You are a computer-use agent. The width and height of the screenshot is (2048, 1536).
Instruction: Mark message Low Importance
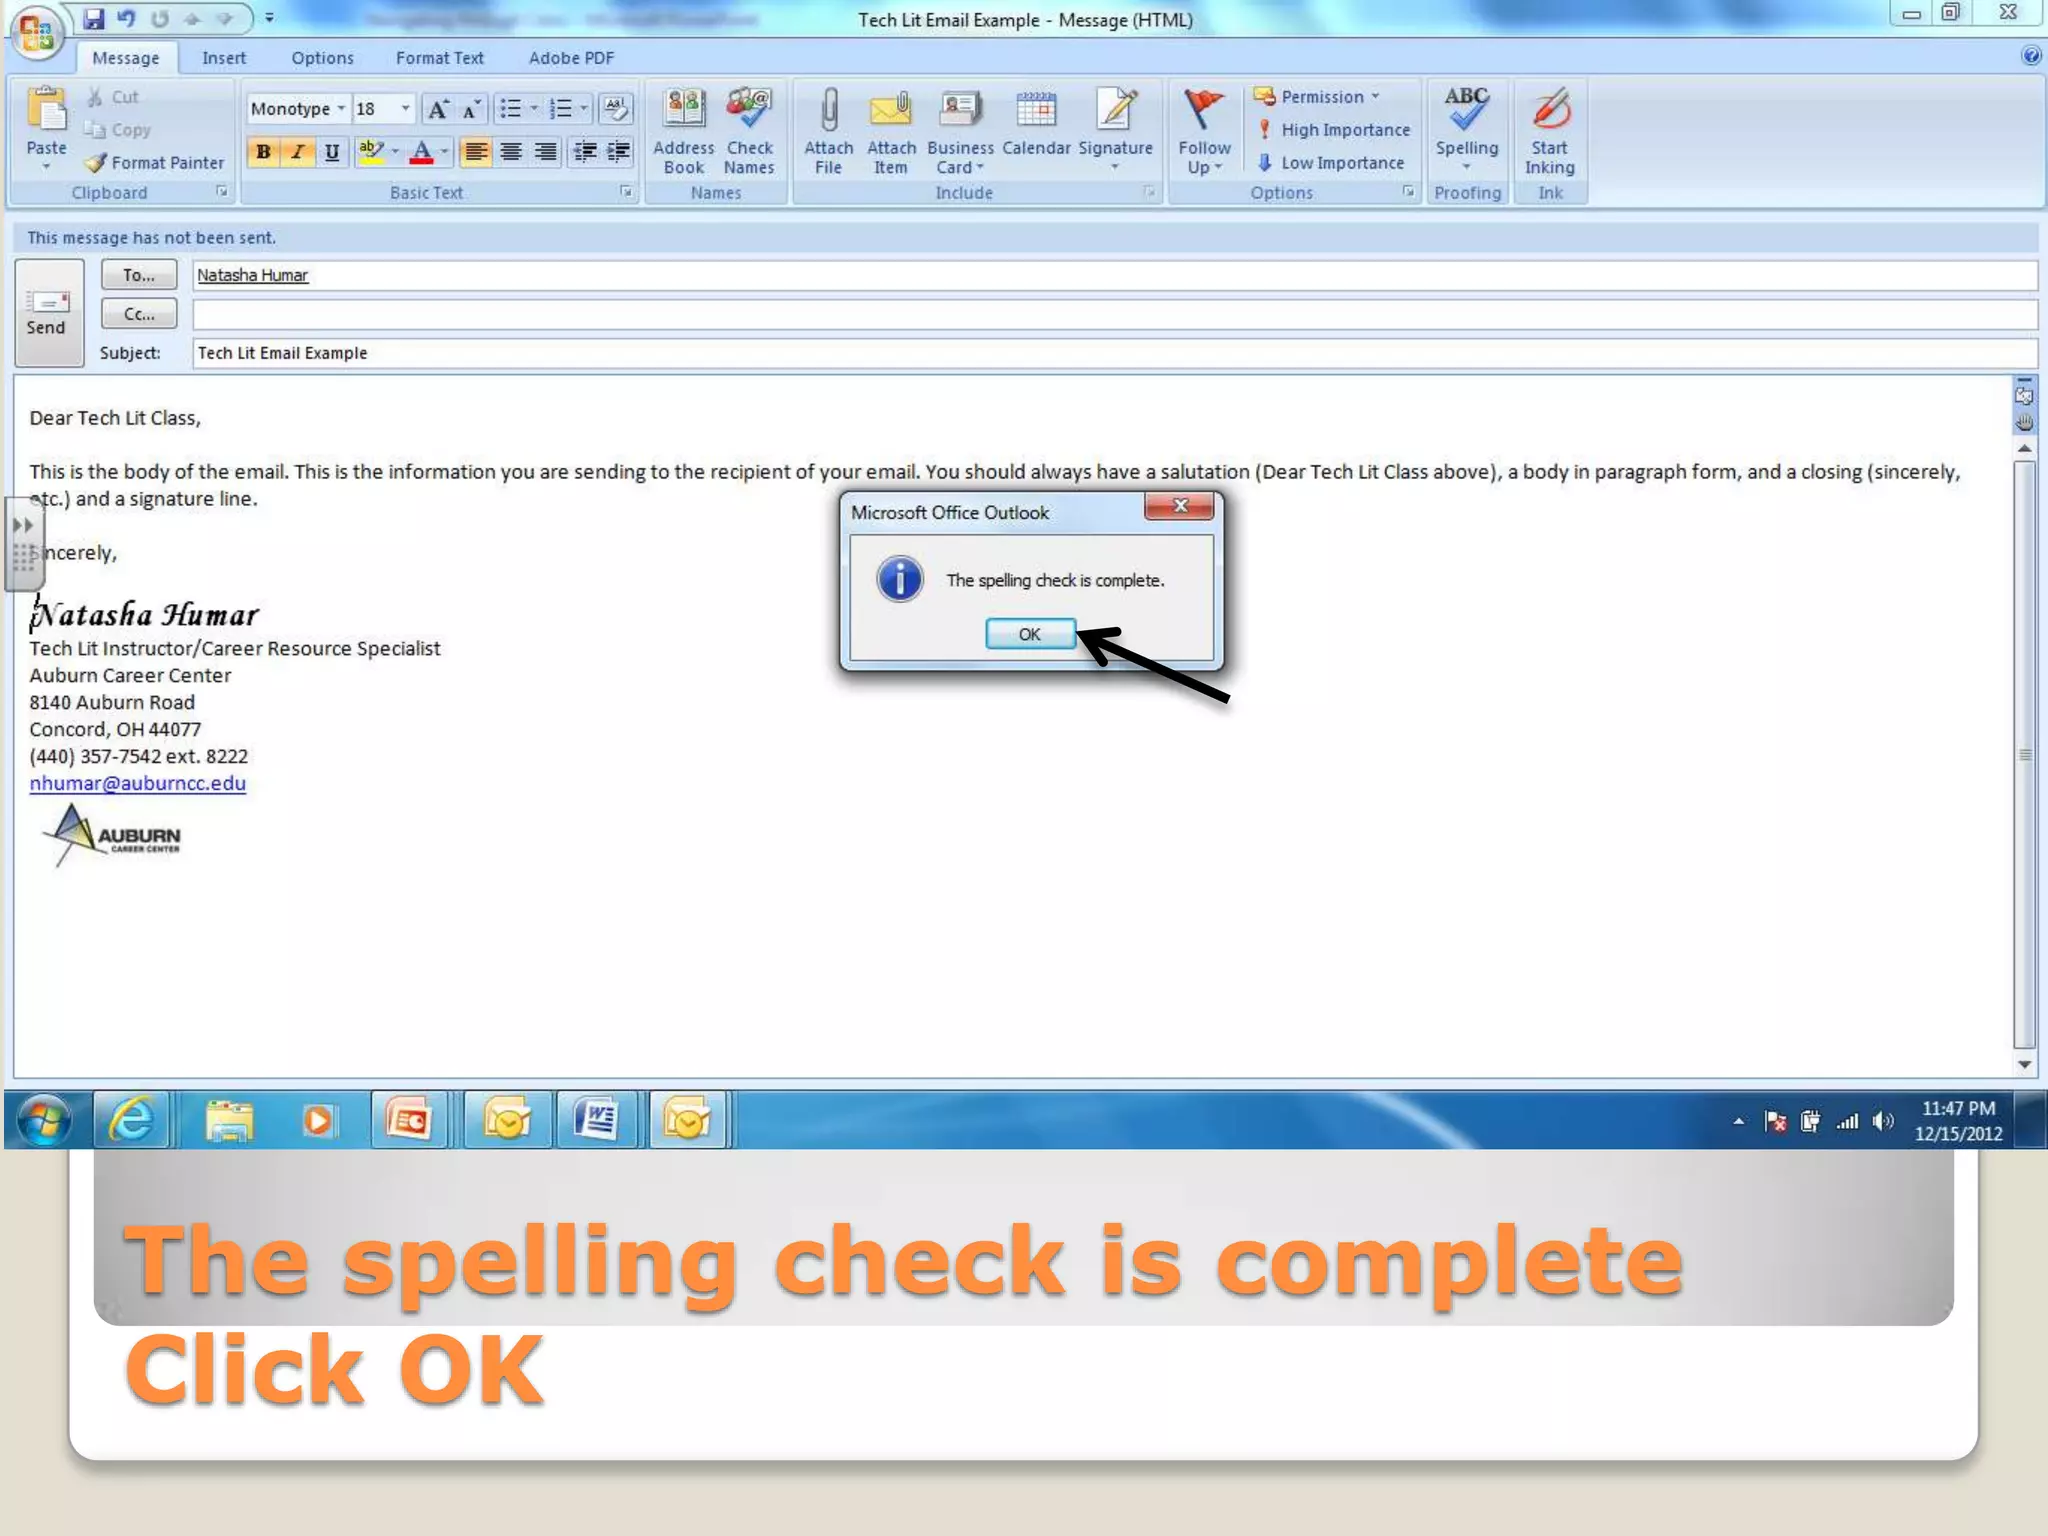pyautogui.click(x=1331, y=163)
